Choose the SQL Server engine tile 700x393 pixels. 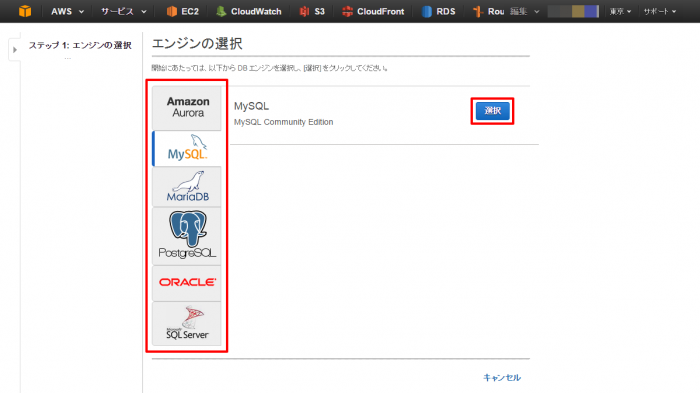click(x=187, y=323)
